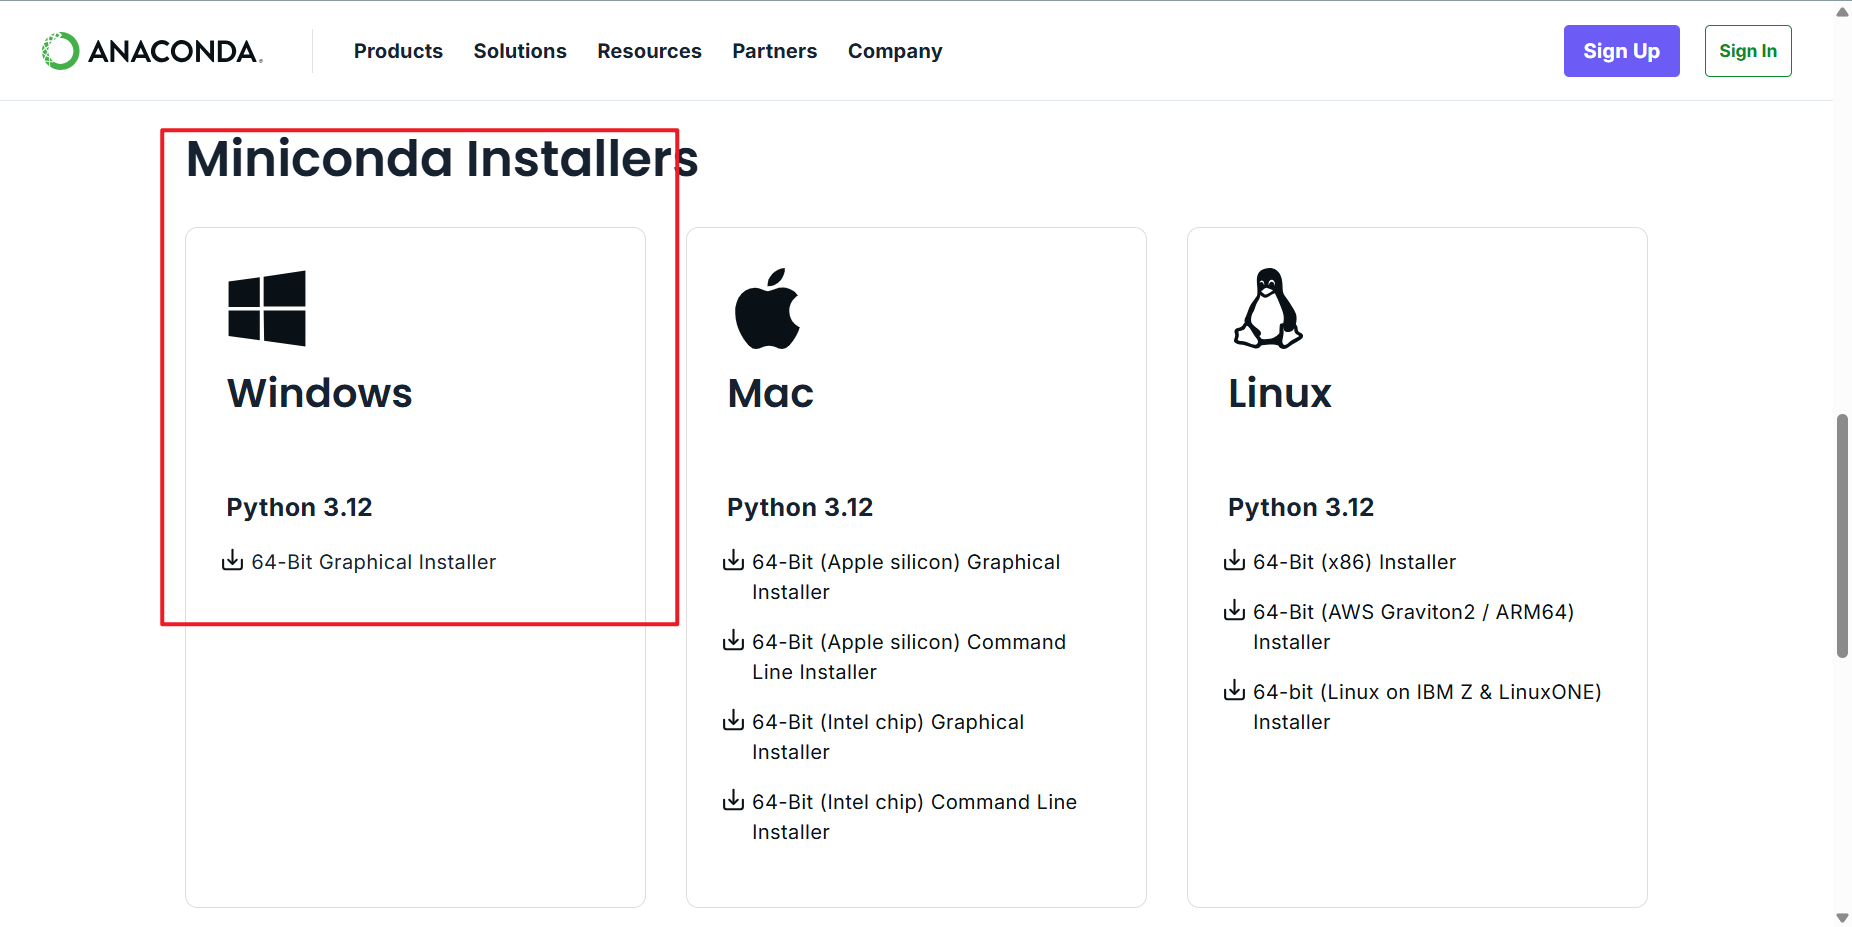This screenshot has height=927, width=1852.
Task: Click the Miniconda Installers heading
Action: click(442, 159)
